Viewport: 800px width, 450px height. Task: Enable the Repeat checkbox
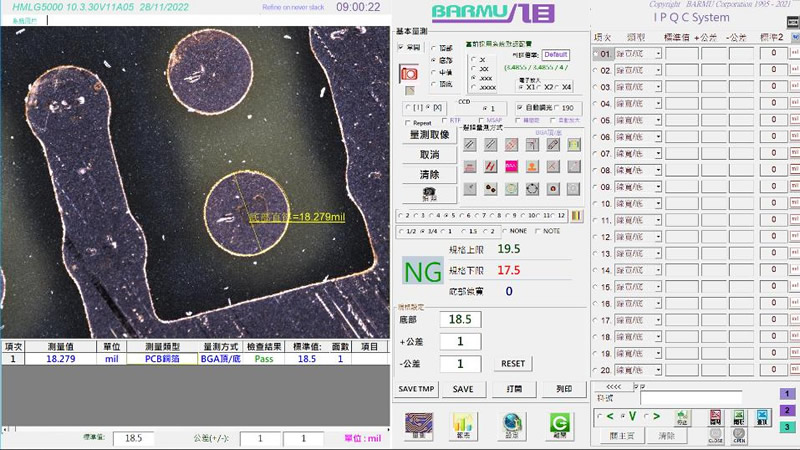(404, 122)
